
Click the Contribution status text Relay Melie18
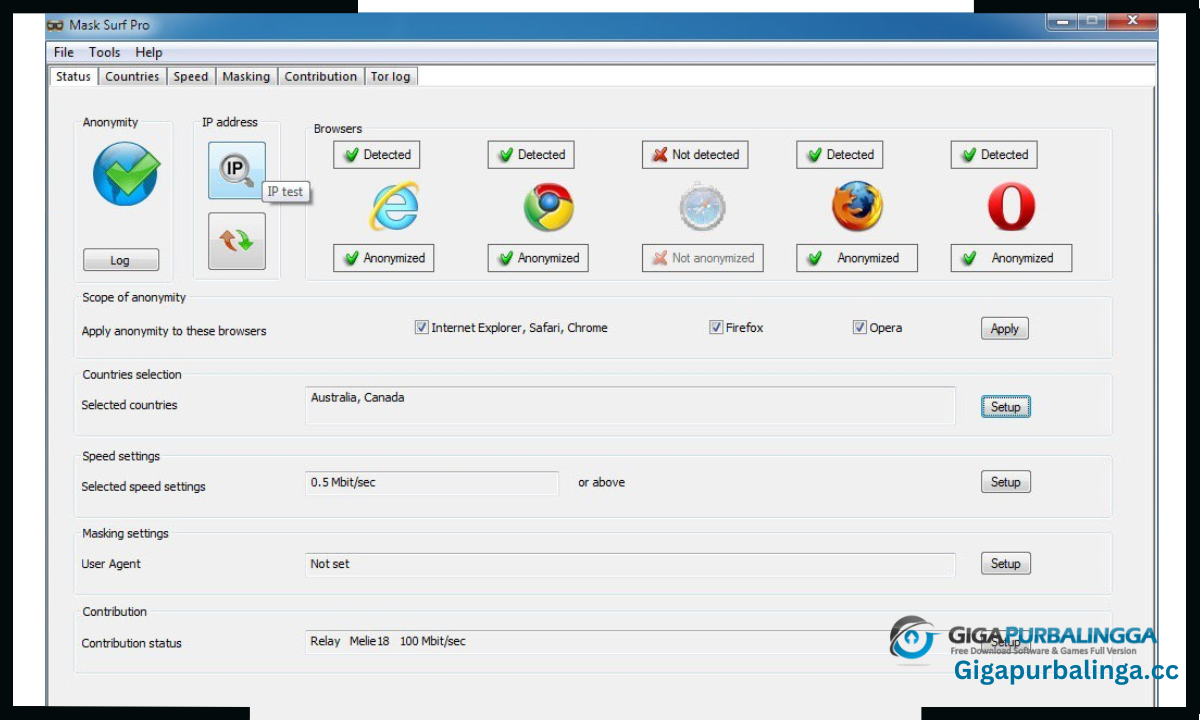pyautogui.click(x=388, y=641)
